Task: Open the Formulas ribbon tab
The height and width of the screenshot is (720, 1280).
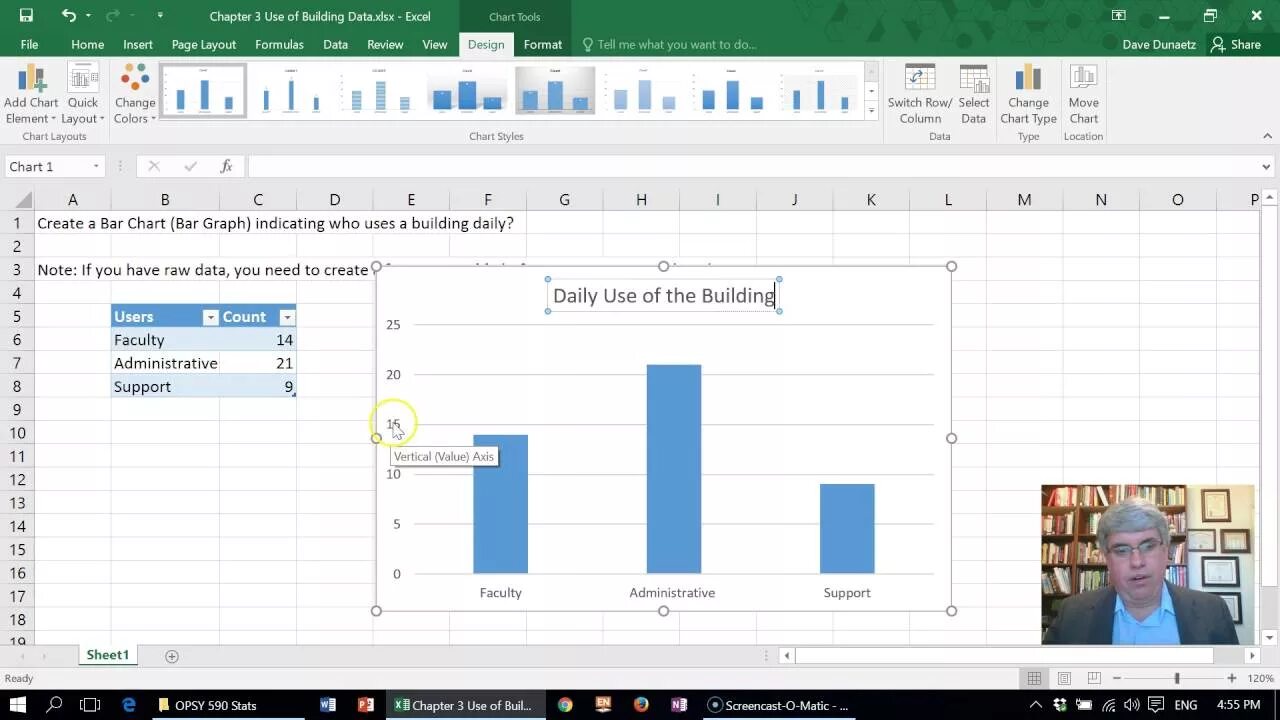Action: pos(279,44)
